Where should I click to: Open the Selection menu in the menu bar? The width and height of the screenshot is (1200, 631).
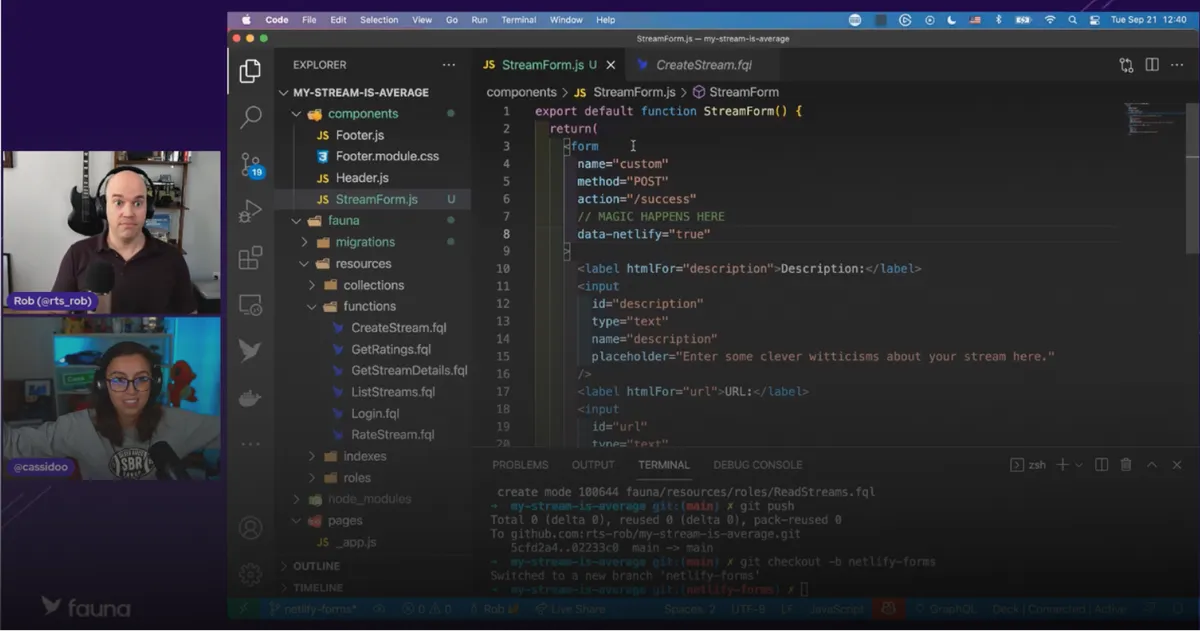tap(379, 19)
